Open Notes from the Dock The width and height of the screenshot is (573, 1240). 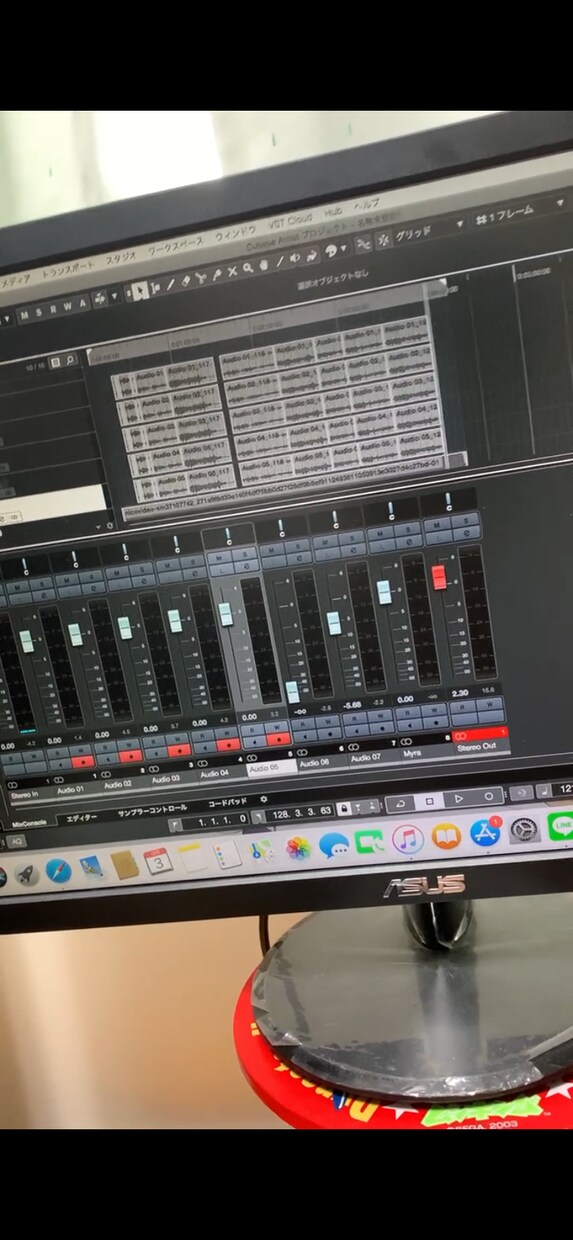click(x=192, y=857)
